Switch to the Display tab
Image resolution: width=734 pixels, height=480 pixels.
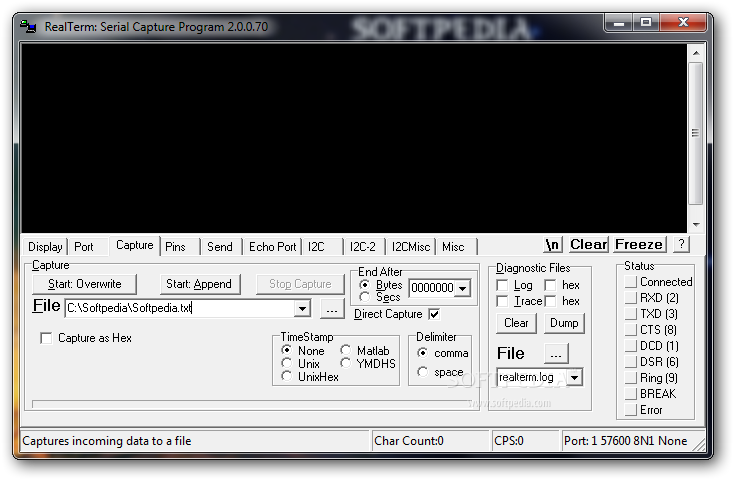point(45,247)
